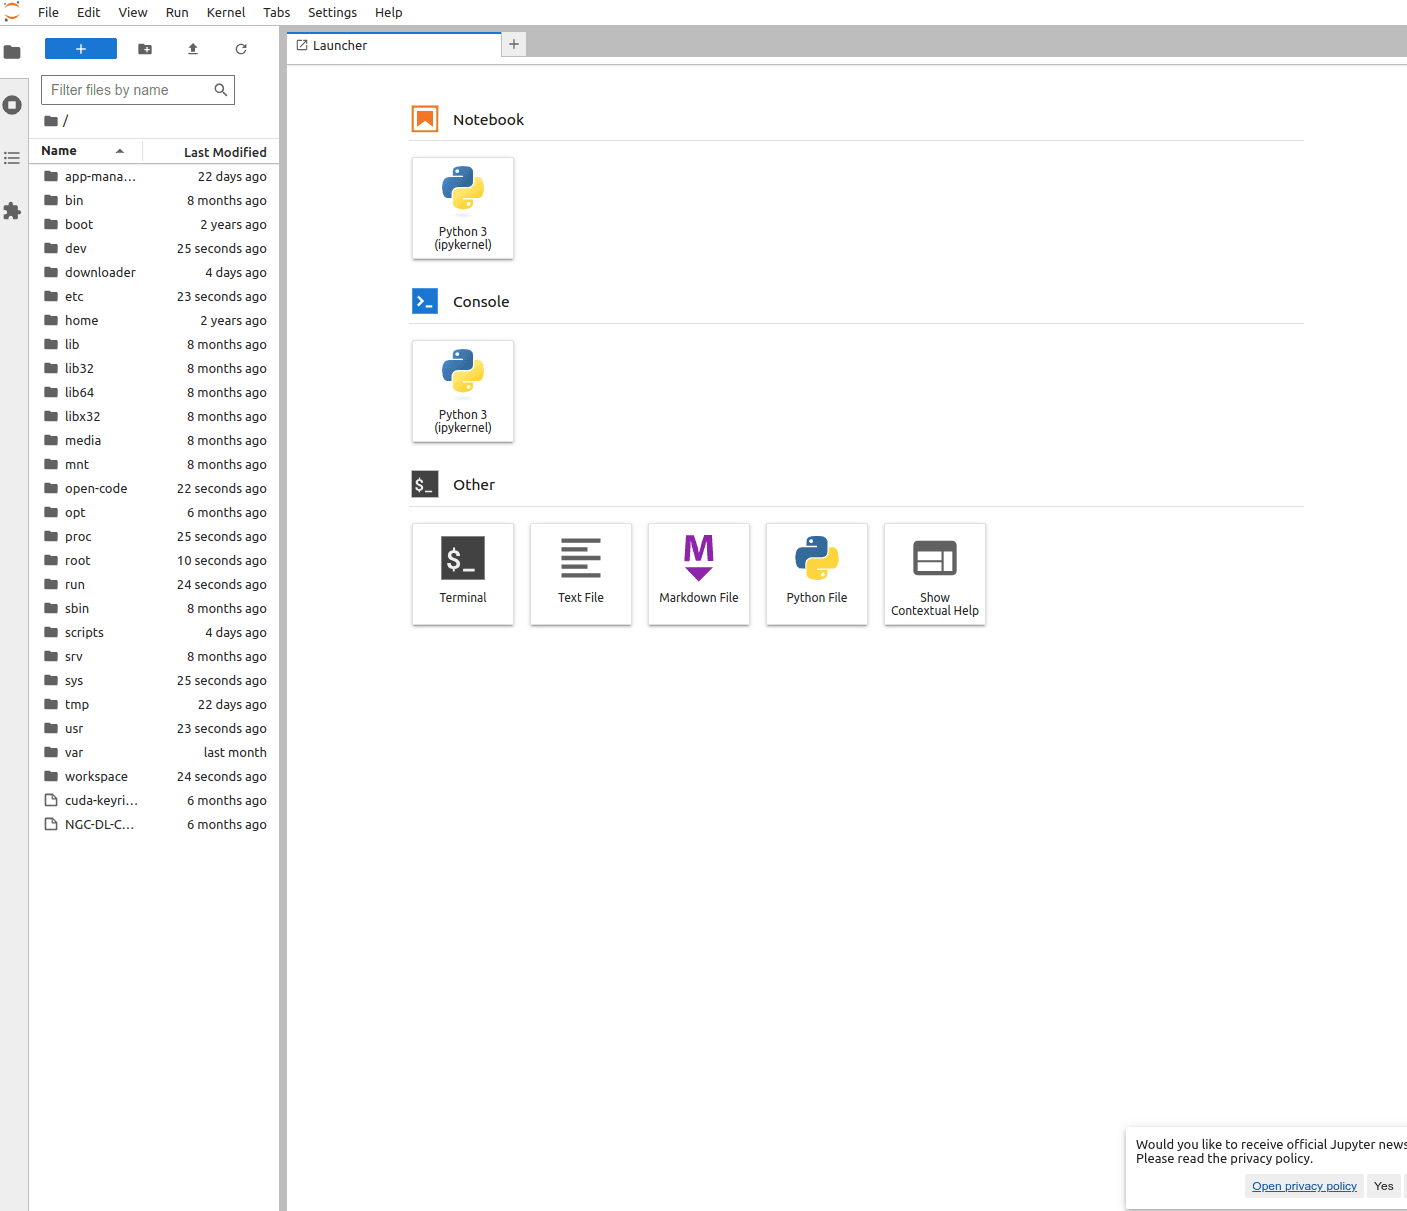The height and width of the screenshot is (1211, 1407).
Task: Click Yes on Jupyter news prompt
Action: [x=1384, y=1186]
